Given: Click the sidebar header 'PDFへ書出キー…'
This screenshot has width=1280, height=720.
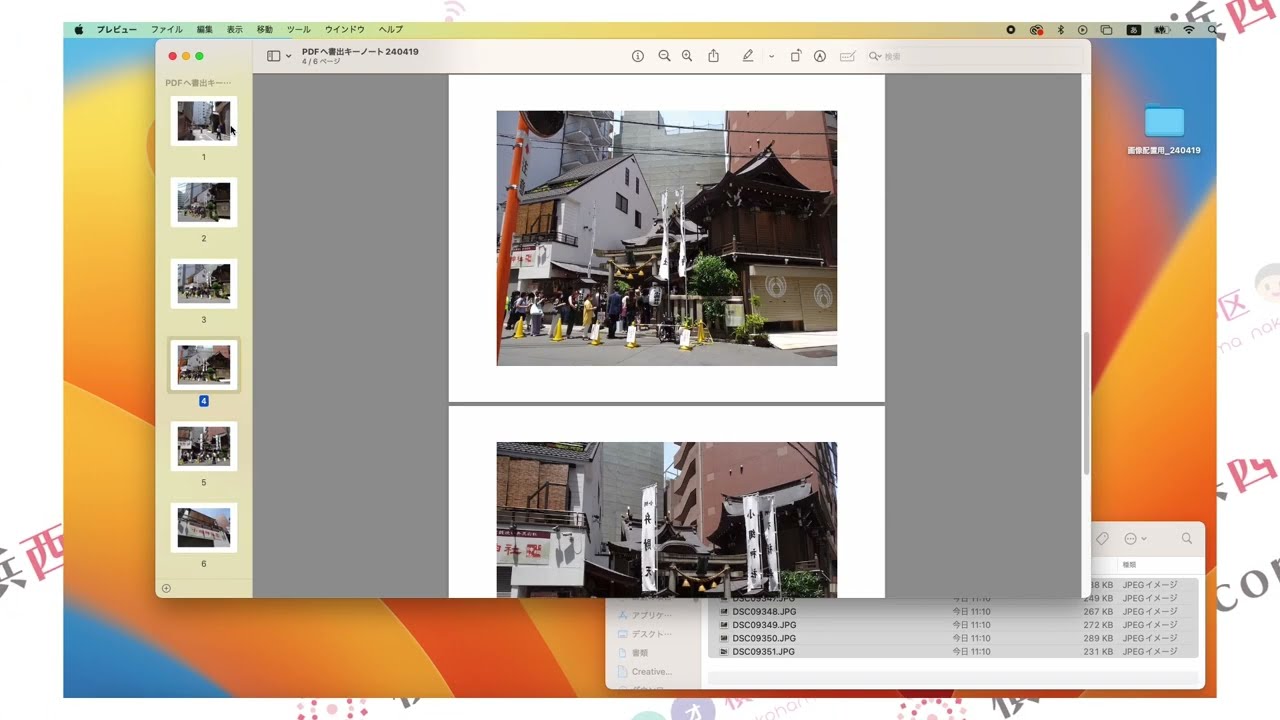Looking at the screenshot, I should click(198, 83).
